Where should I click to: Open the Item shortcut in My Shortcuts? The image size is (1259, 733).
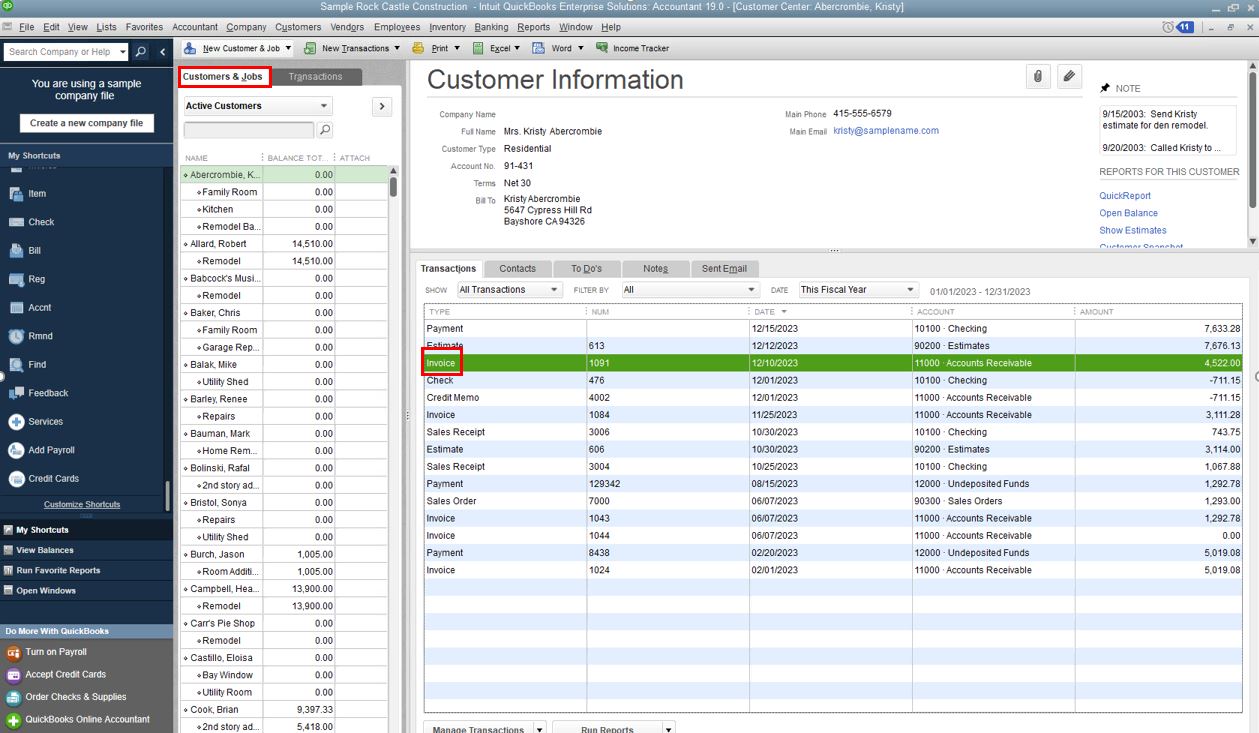point(27,194)
